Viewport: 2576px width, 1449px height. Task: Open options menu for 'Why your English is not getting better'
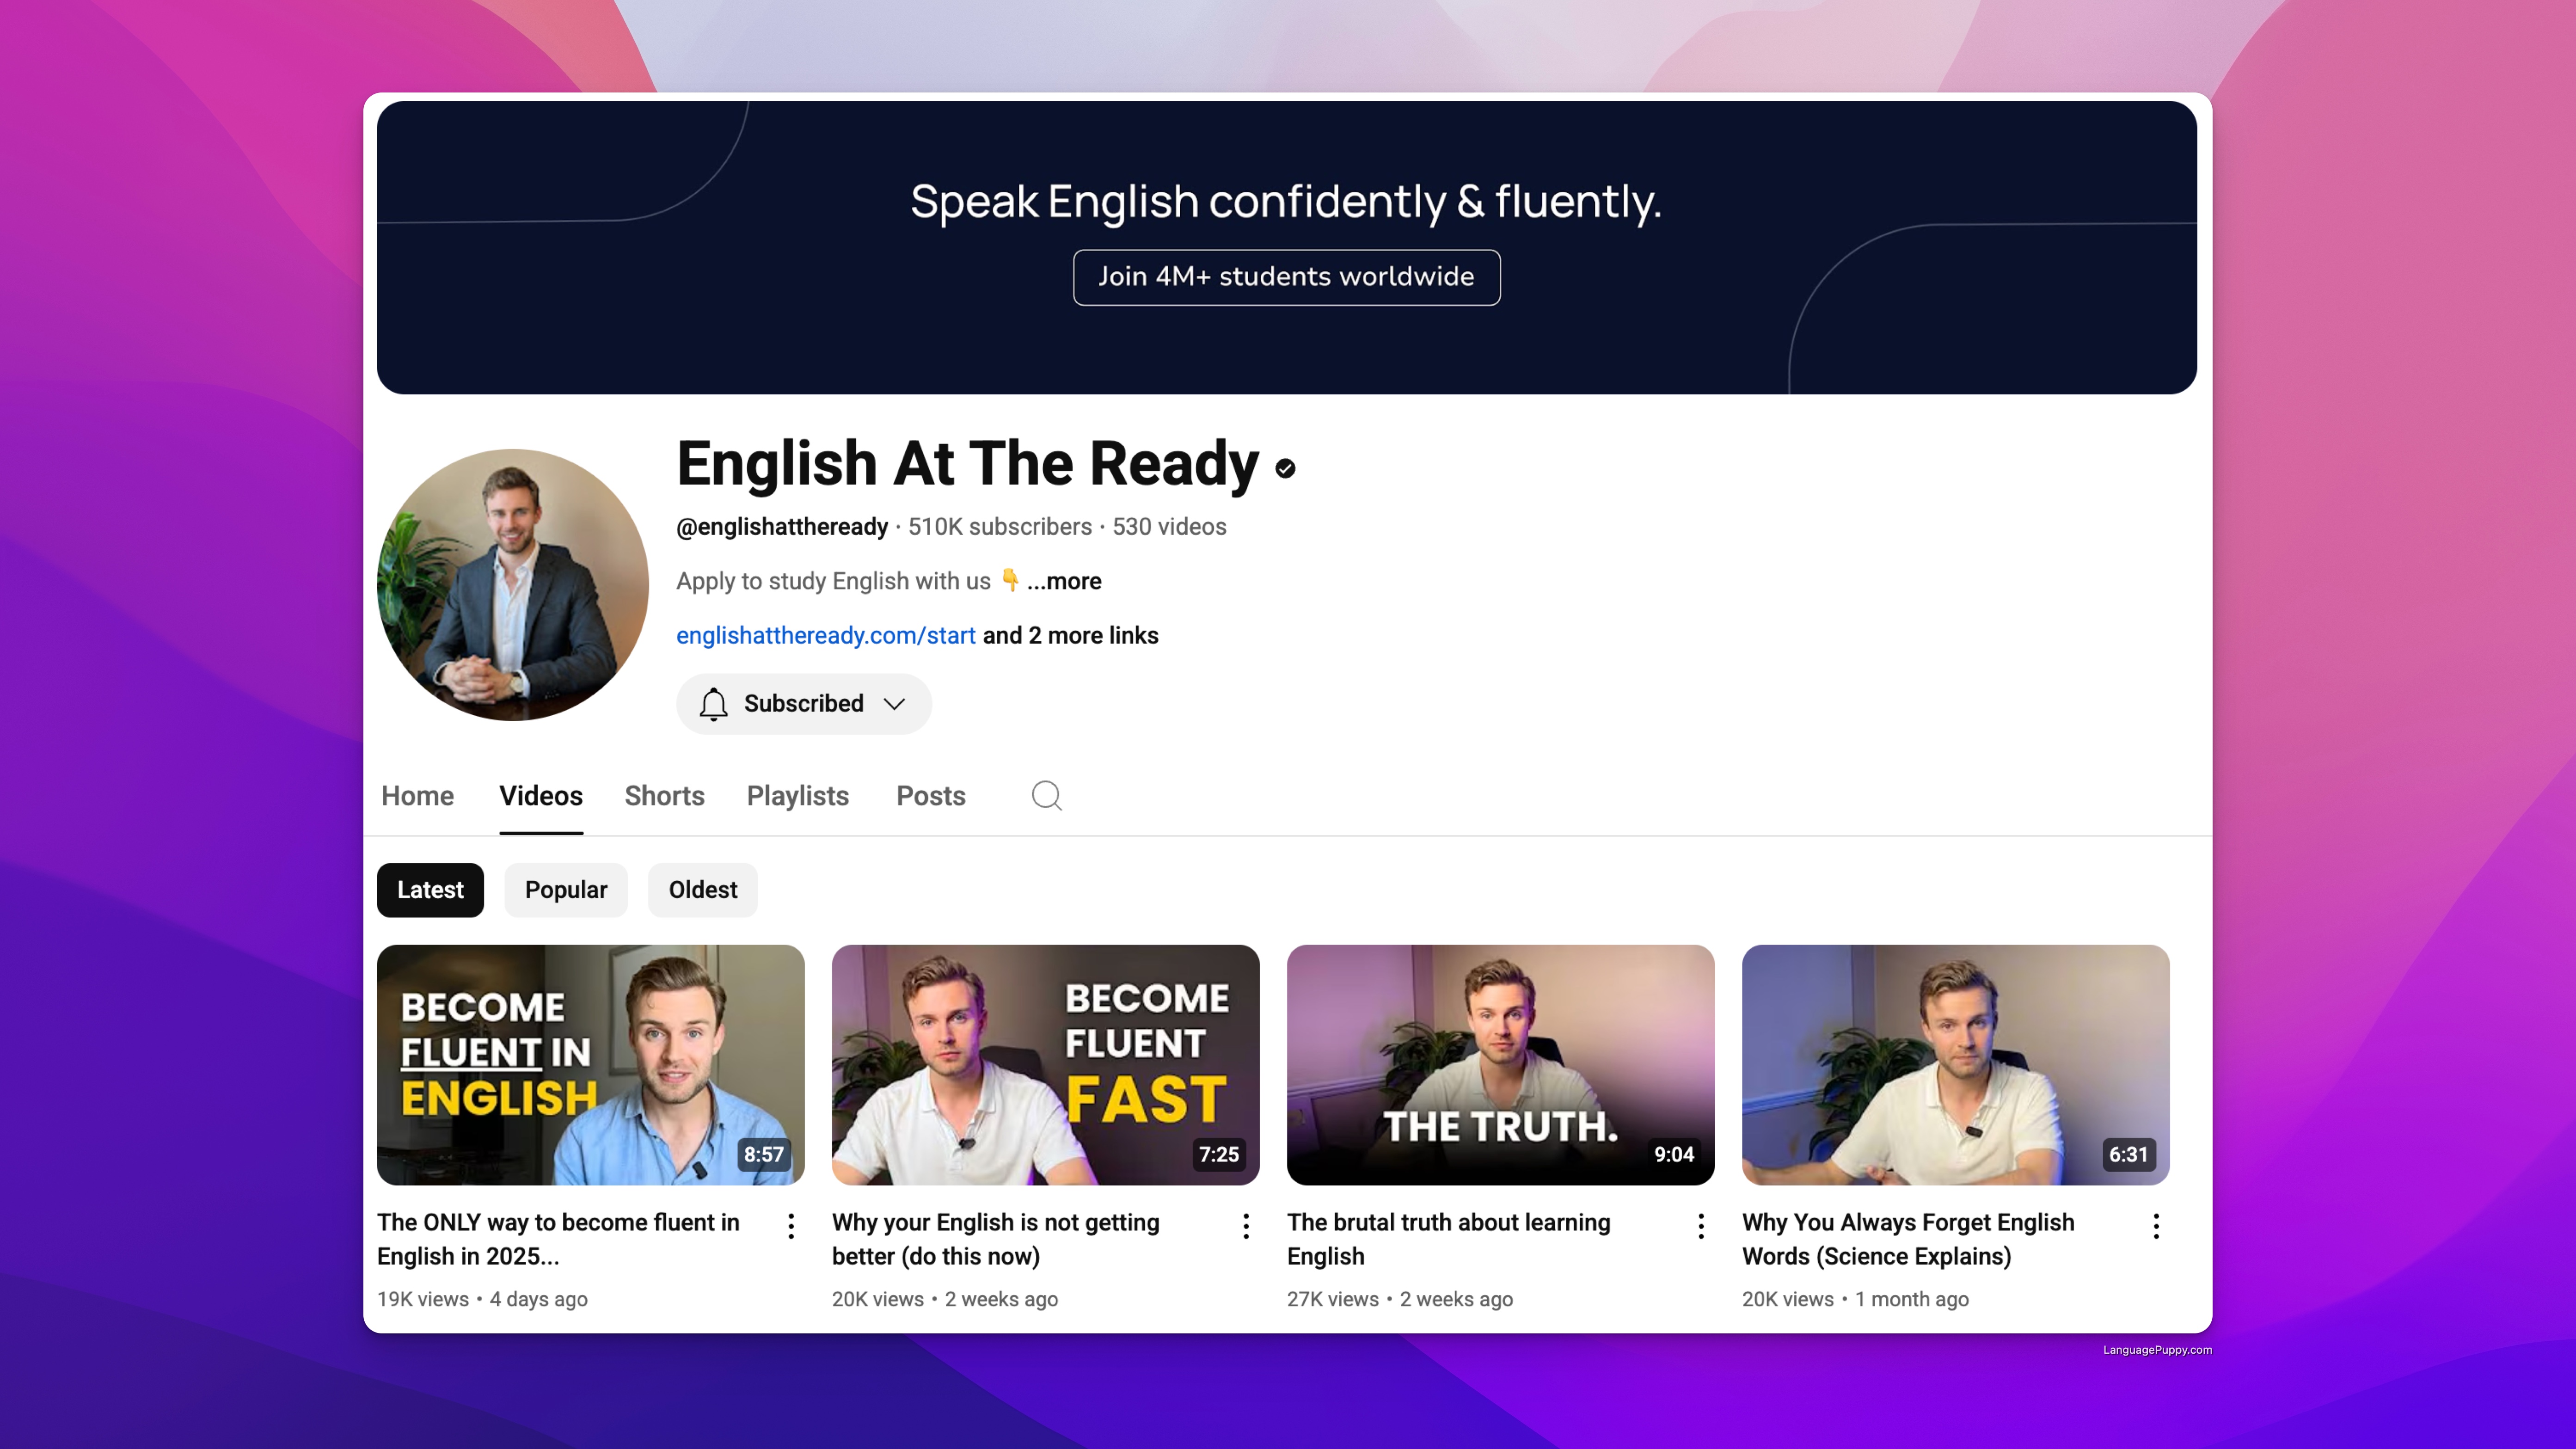(1246, 1226)
